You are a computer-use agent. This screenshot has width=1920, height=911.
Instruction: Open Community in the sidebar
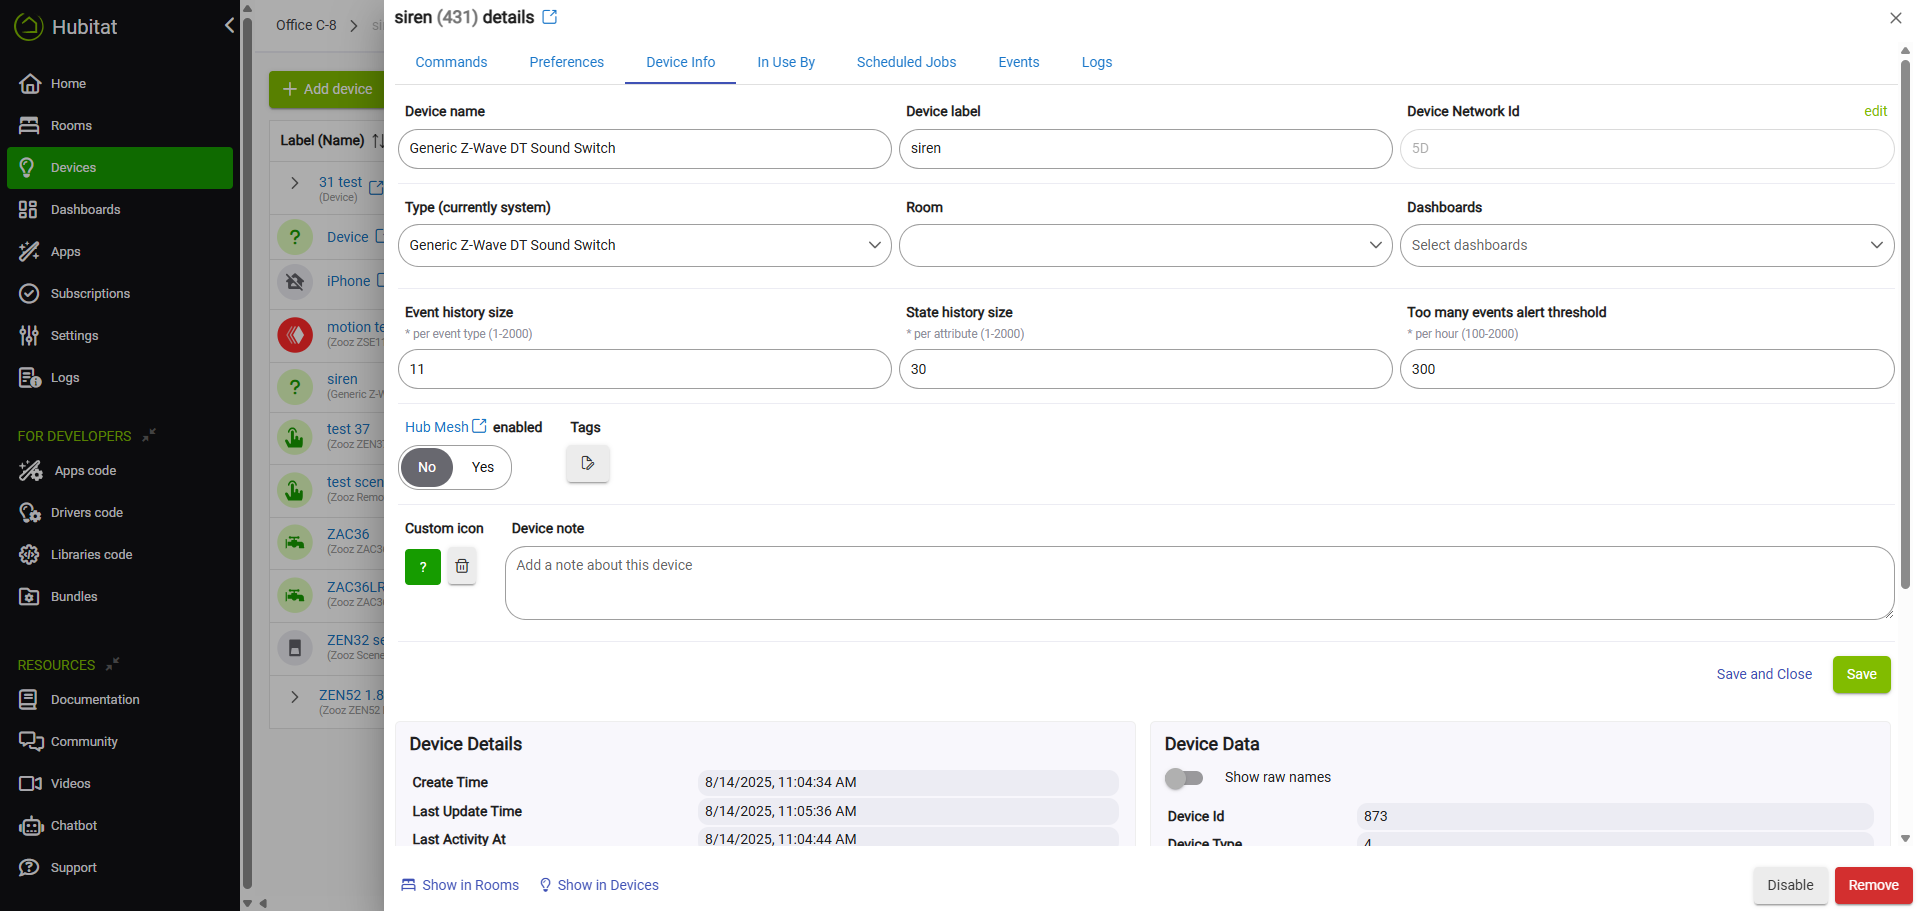pyautogui.click(x=120, y=742)
